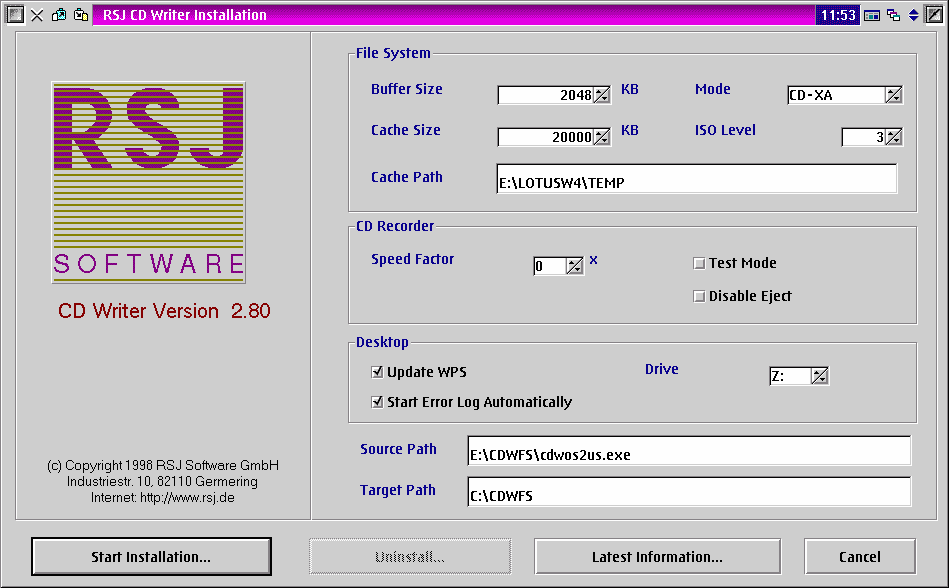Click the Buffer Size value field showing 2048

545,95
